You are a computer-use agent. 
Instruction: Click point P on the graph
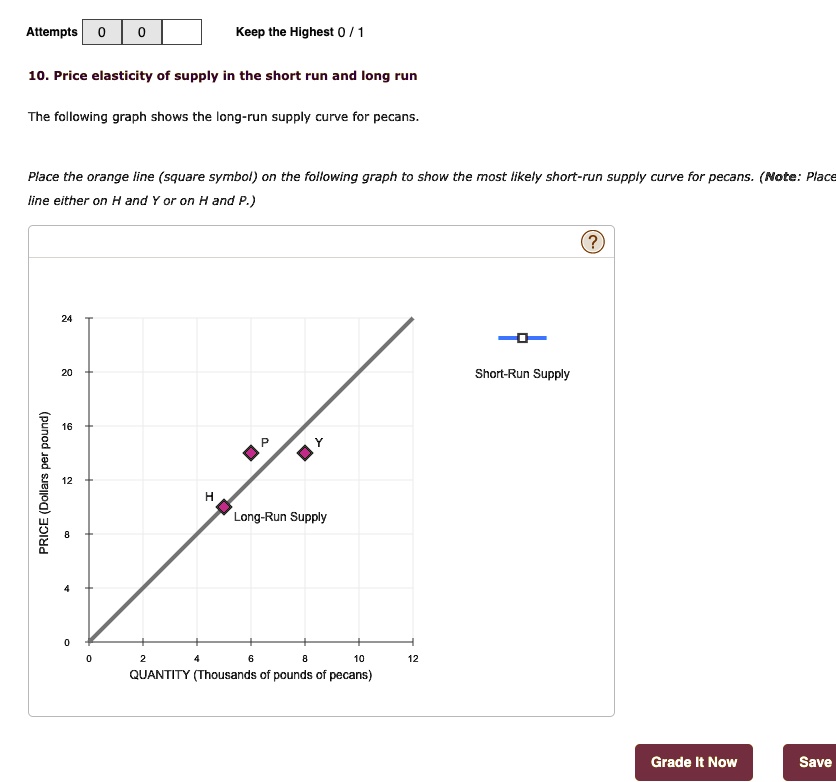(251, 452)
